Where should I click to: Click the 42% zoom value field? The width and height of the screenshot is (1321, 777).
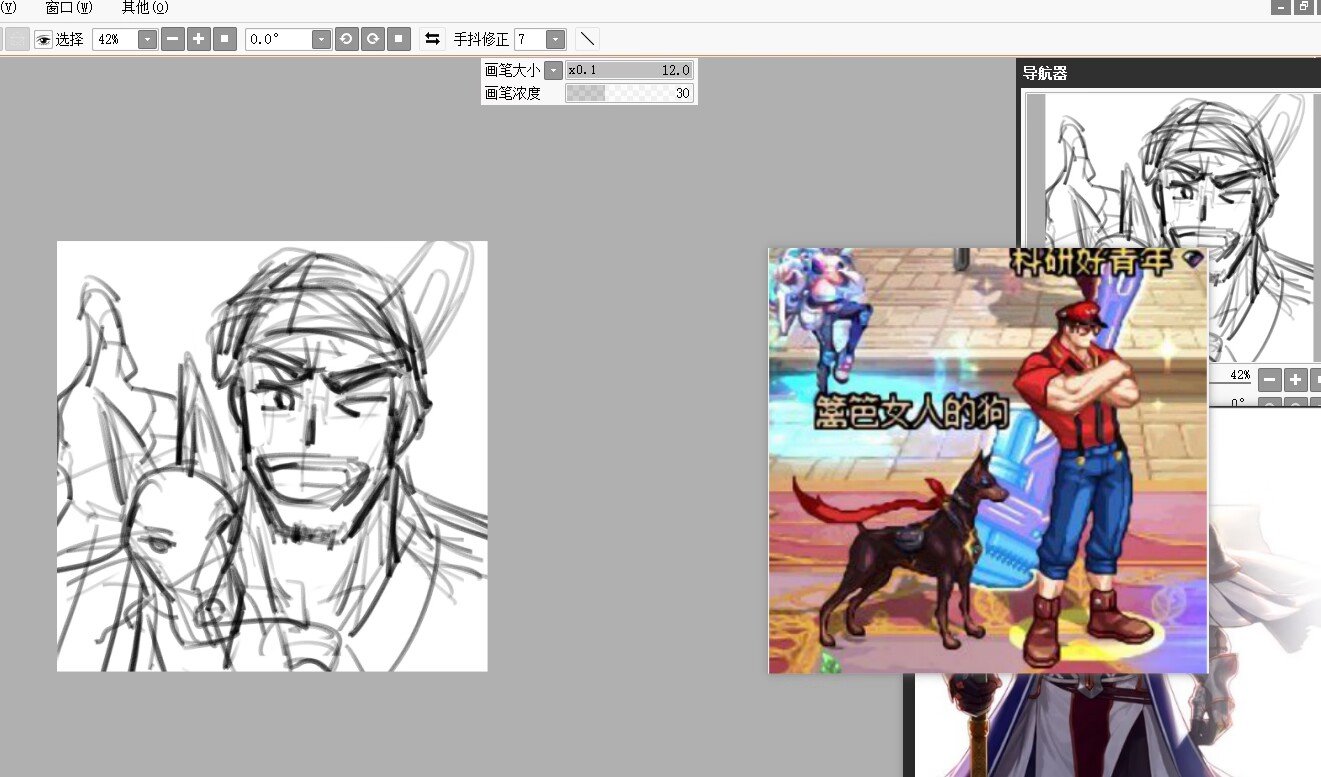114,39
